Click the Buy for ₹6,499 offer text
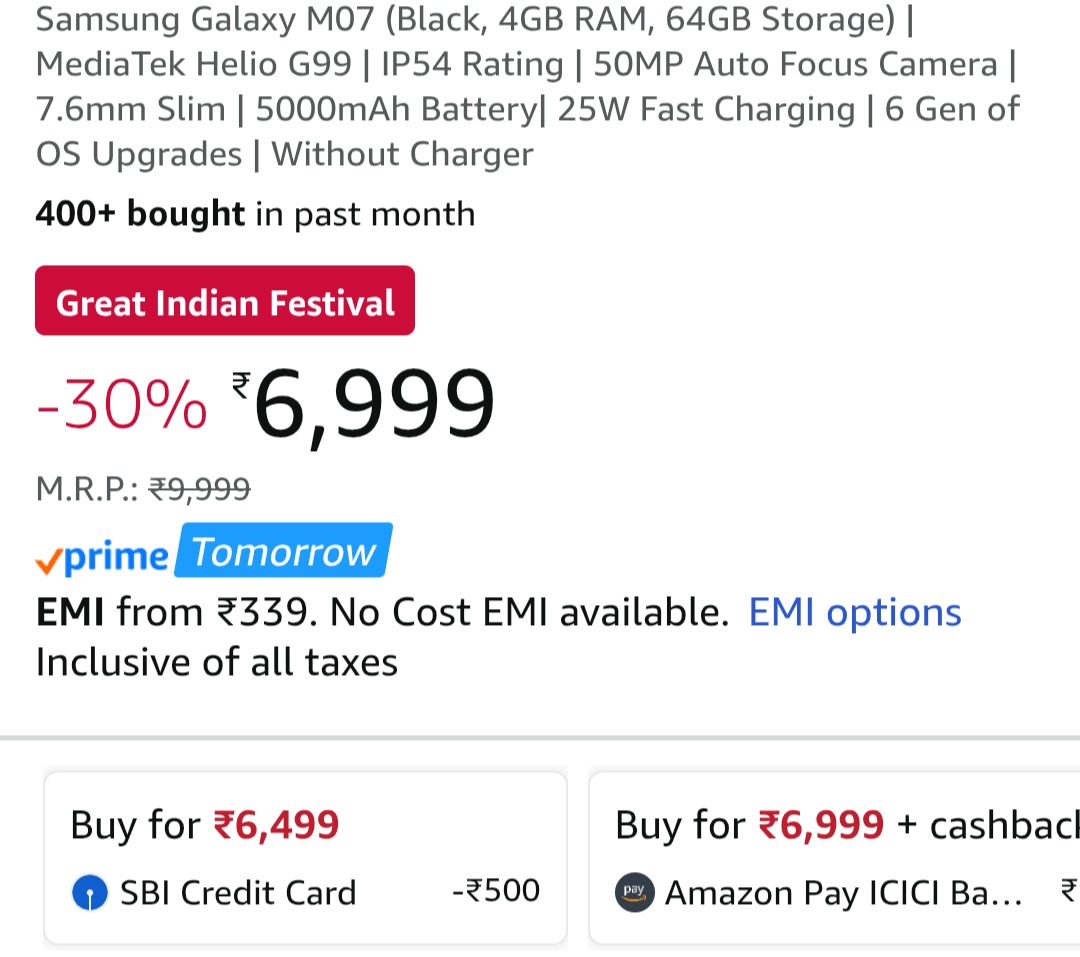Viewport: 1080px width, 957px height. (x=205, y=825)
